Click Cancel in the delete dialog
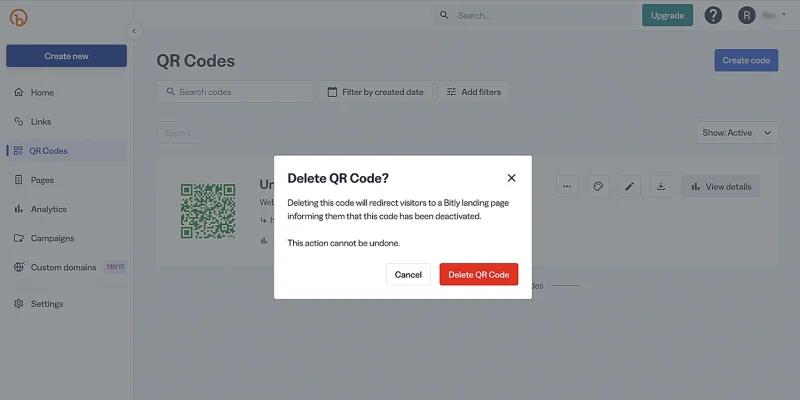The image size is (800, 400). (x=408, y=274)
